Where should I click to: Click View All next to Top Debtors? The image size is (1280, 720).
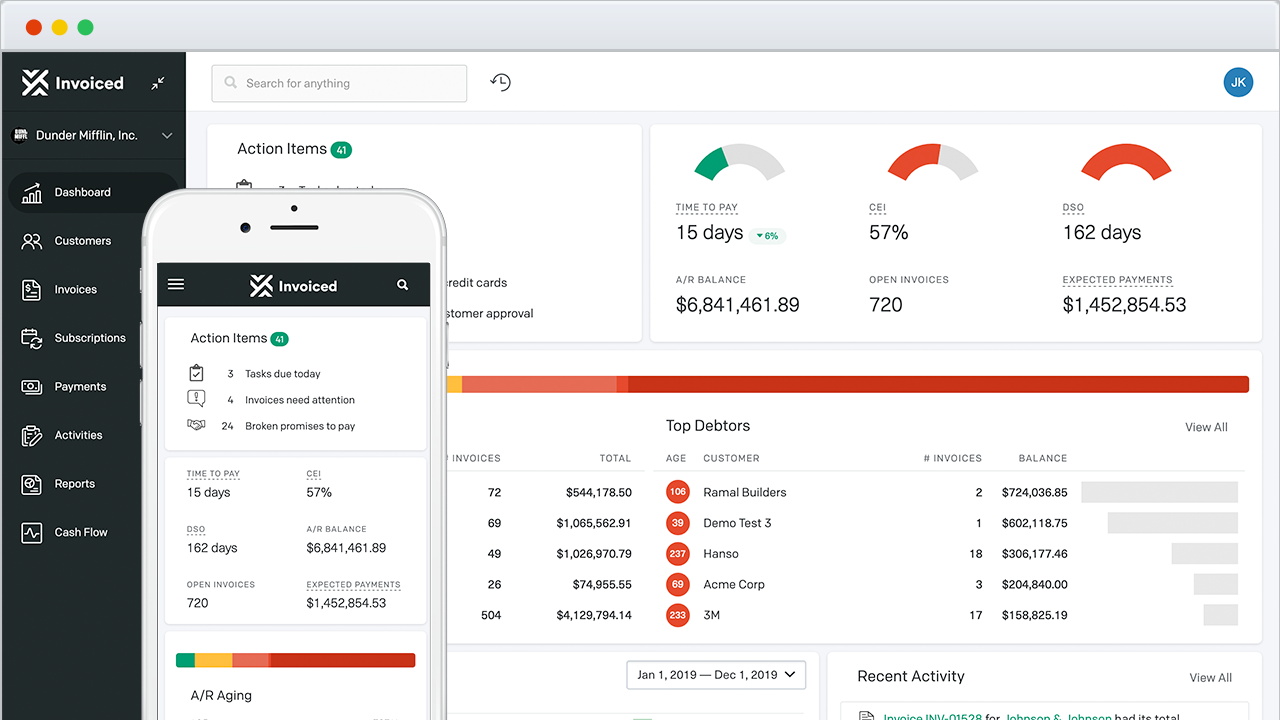click(x=1206, y=427)
